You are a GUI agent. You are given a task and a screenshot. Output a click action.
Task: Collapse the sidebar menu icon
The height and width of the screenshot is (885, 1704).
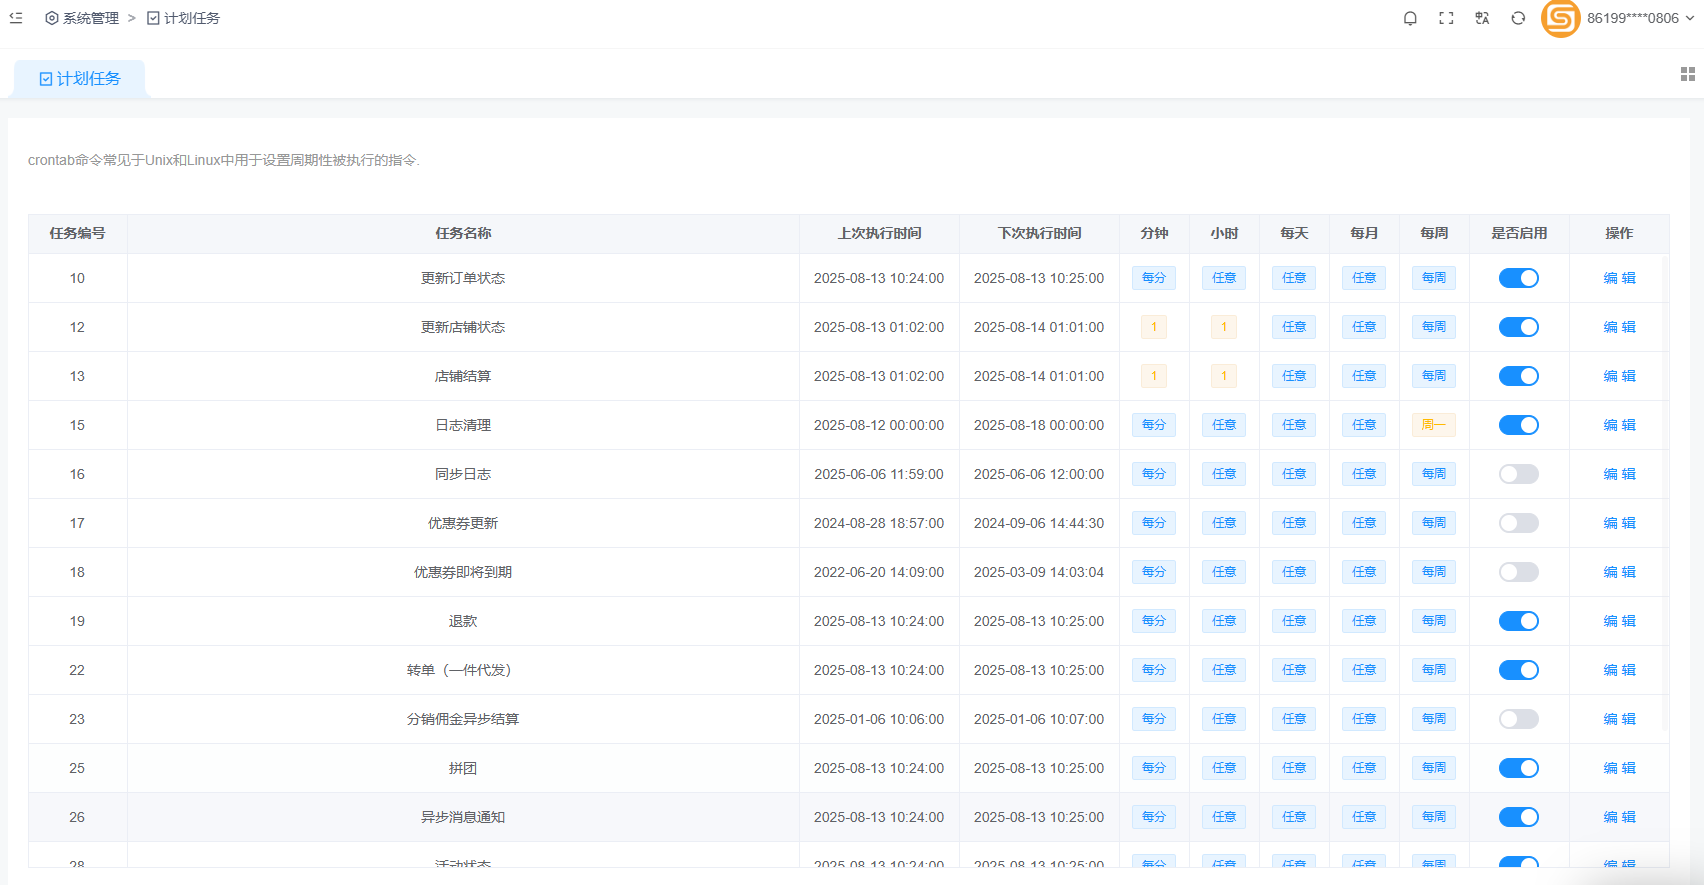pyautogui.click(x=16, y=18)
